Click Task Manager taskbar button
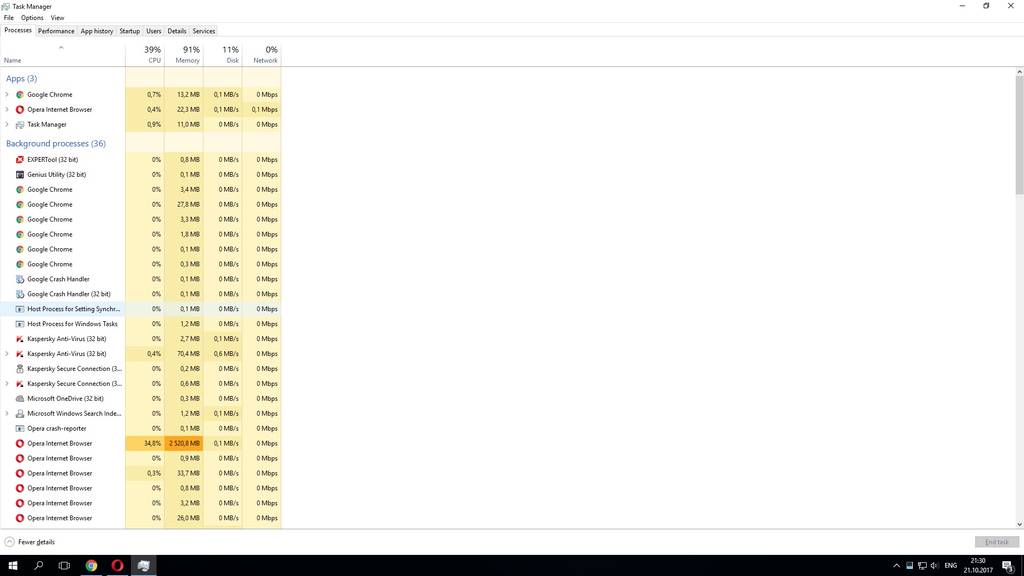This screenshot has width=1024, height=576. (x=144, y=566)
